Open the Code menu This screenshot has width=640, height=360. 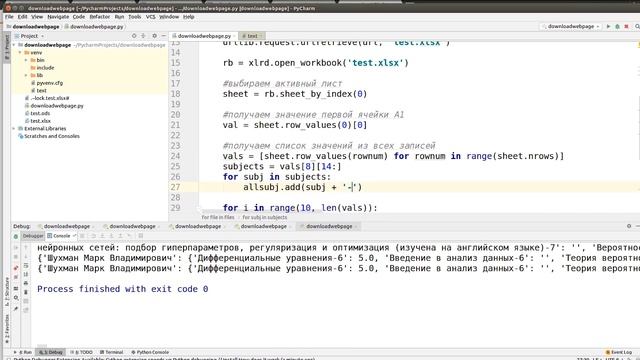(x=79, y=17)
